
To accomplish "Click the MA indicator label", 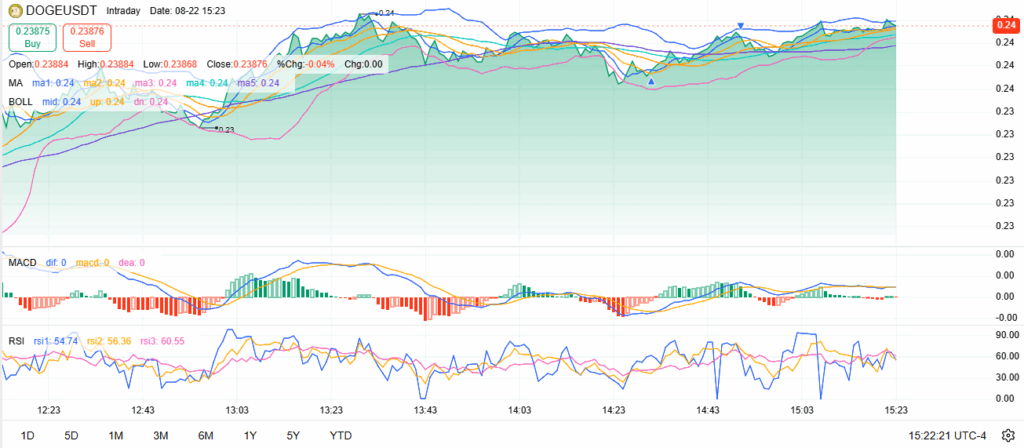I will click(x=15, y=83).
